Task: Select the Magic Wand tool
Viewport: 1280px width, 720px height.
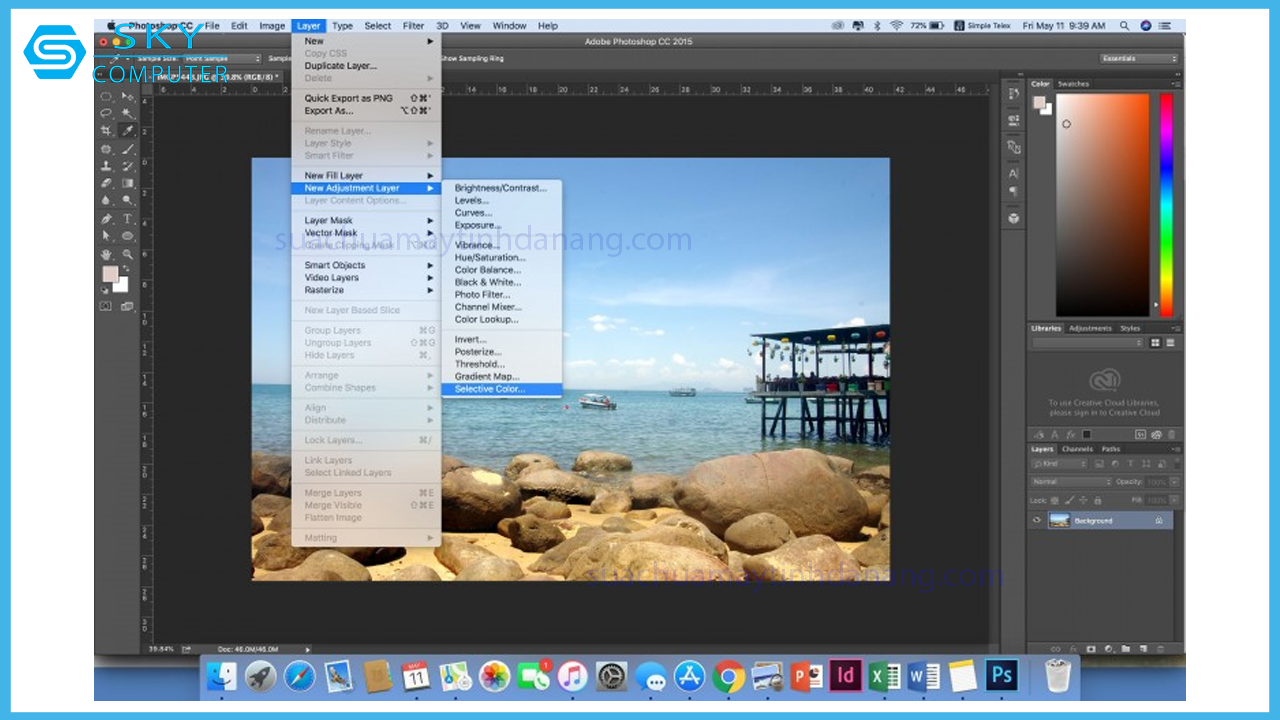Action: pyautogui.click(x=128, y=113)
